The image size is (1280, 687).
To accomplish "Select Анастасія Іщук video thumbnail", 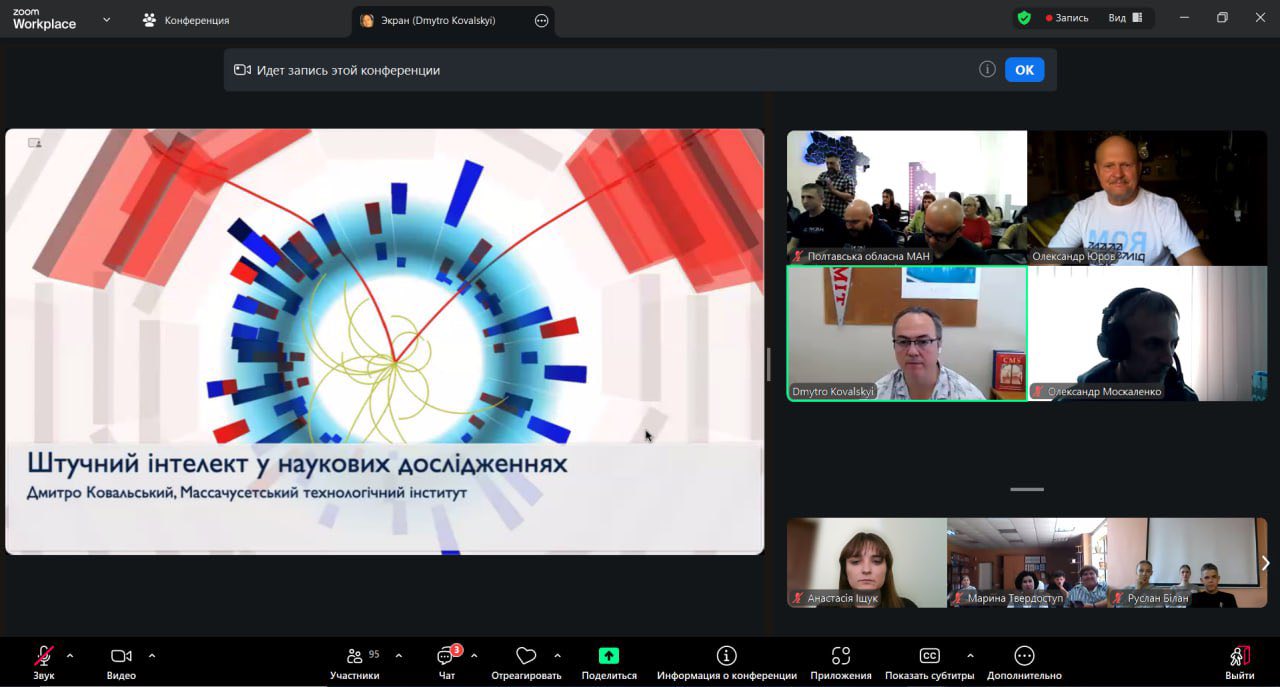I will pos(866,562).
